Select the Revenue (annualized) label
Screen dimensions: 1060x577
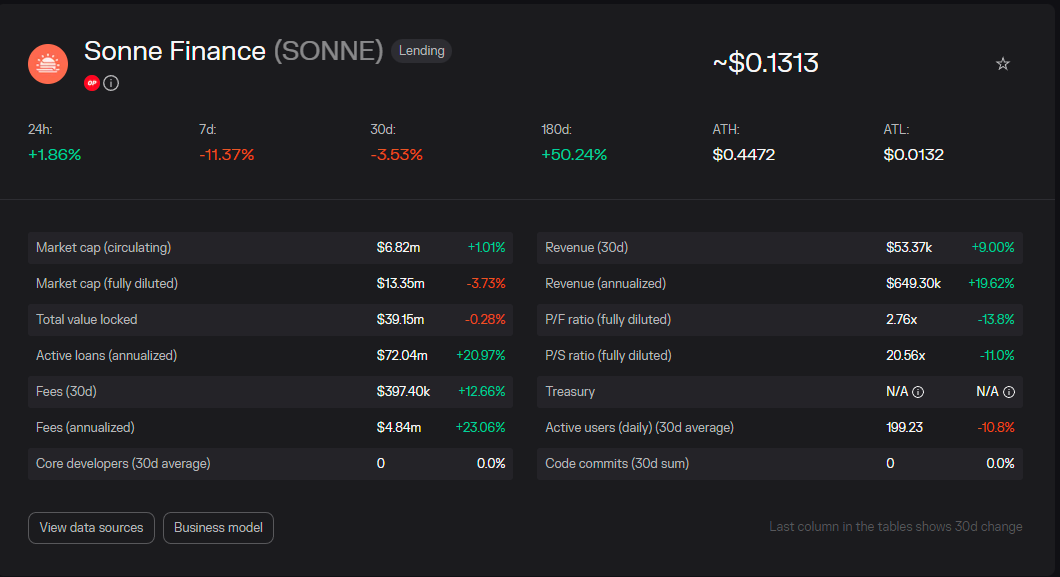coord(605,284)
